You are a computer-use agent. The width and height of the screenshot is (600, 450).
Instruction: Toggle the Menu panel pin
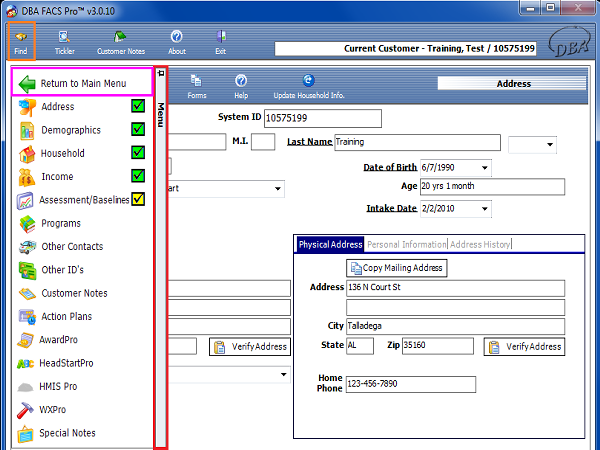click(161, 73)
